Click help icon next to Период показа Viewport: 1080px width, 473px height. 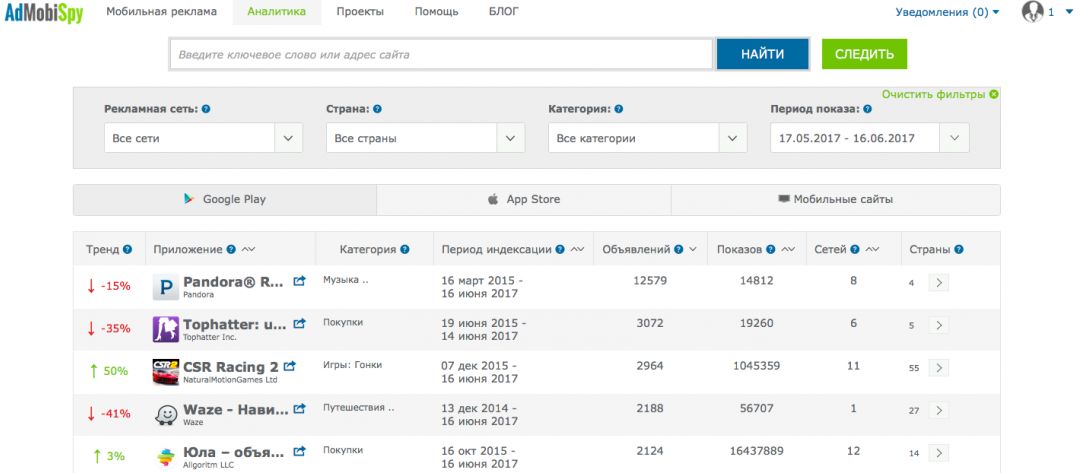click(867, 109)
